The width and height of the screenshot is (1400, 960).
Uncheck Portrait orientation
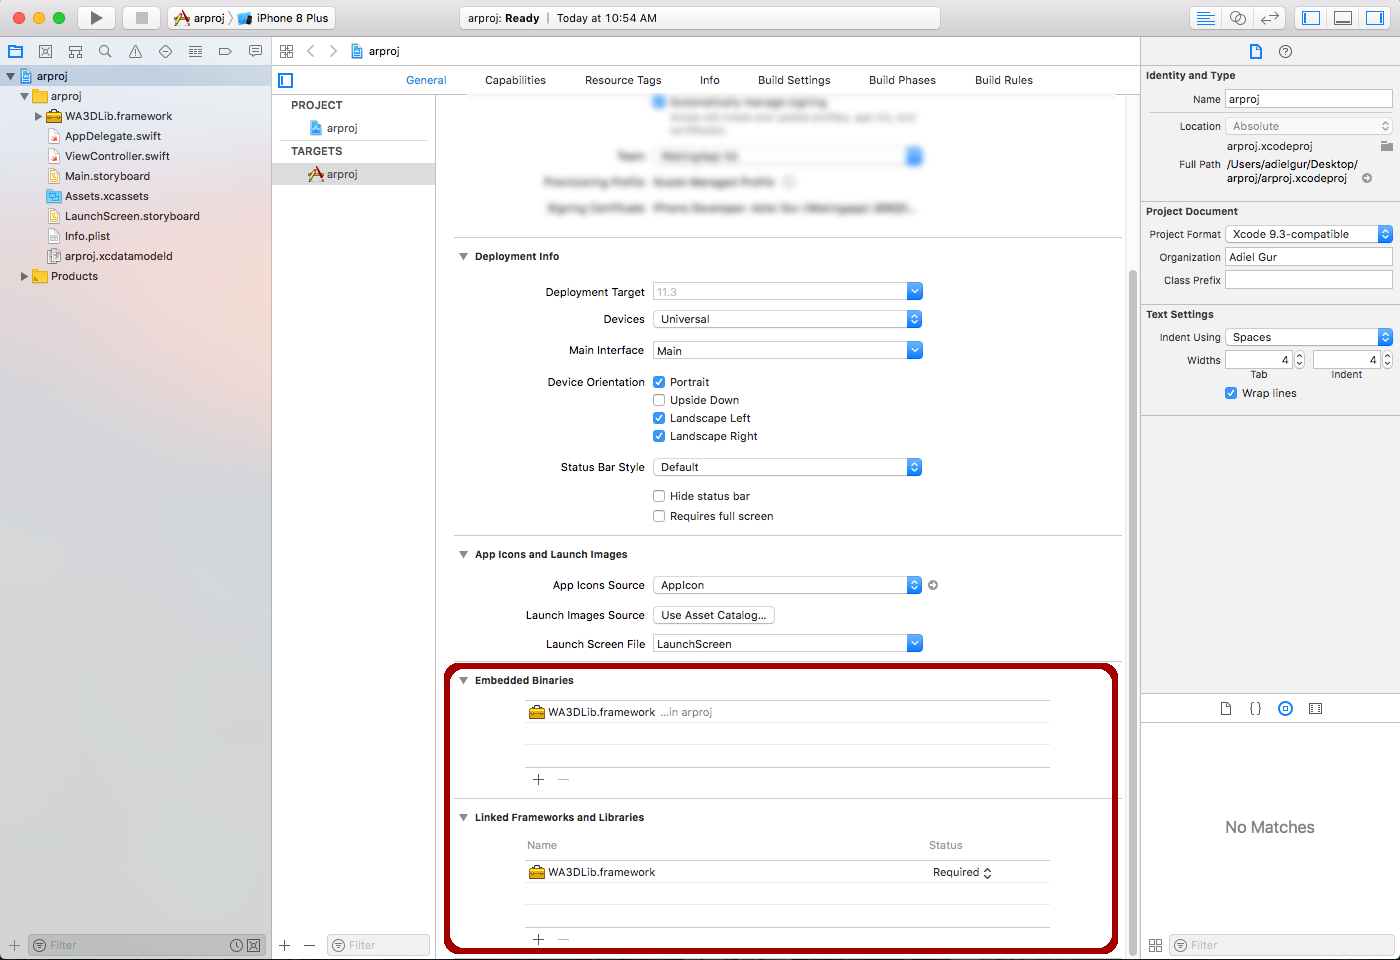click(x=659, y=382)
